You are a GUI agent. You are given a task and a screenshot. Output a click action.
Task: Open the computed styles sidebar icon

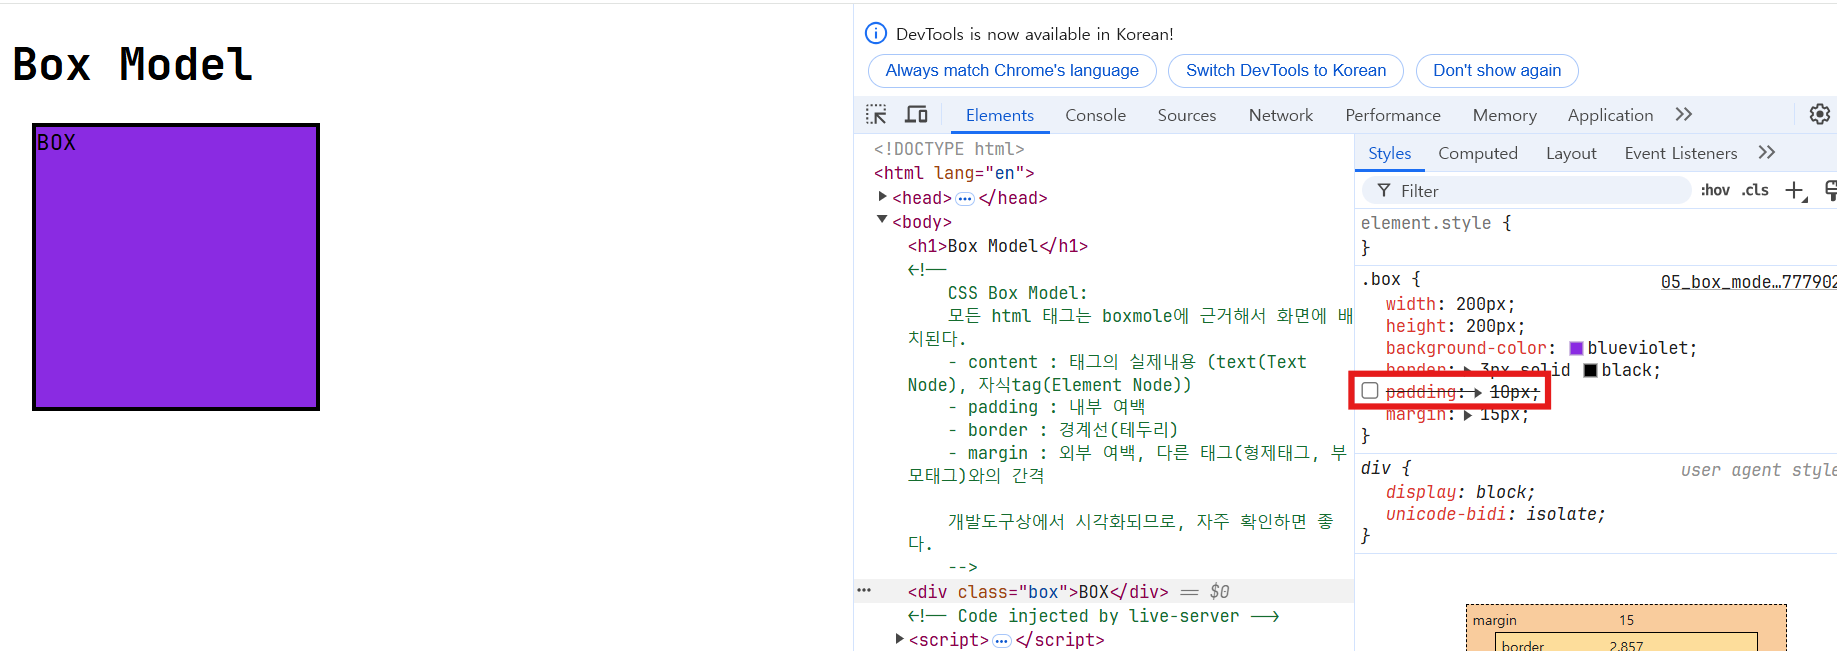click(x=1830, y=190)
